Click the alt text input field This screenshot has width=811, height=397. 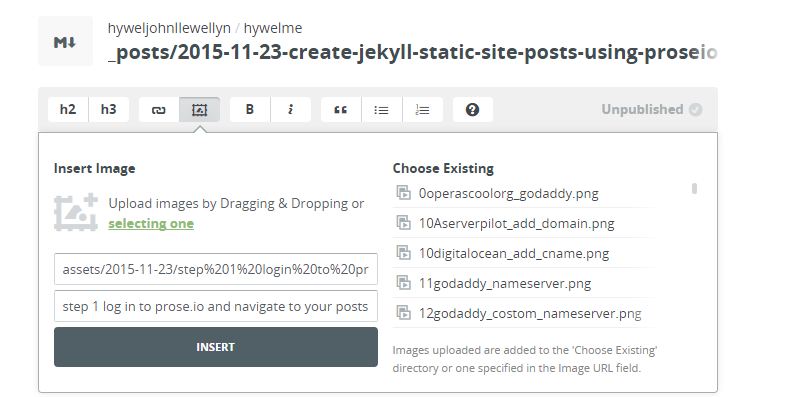[216, 306]
